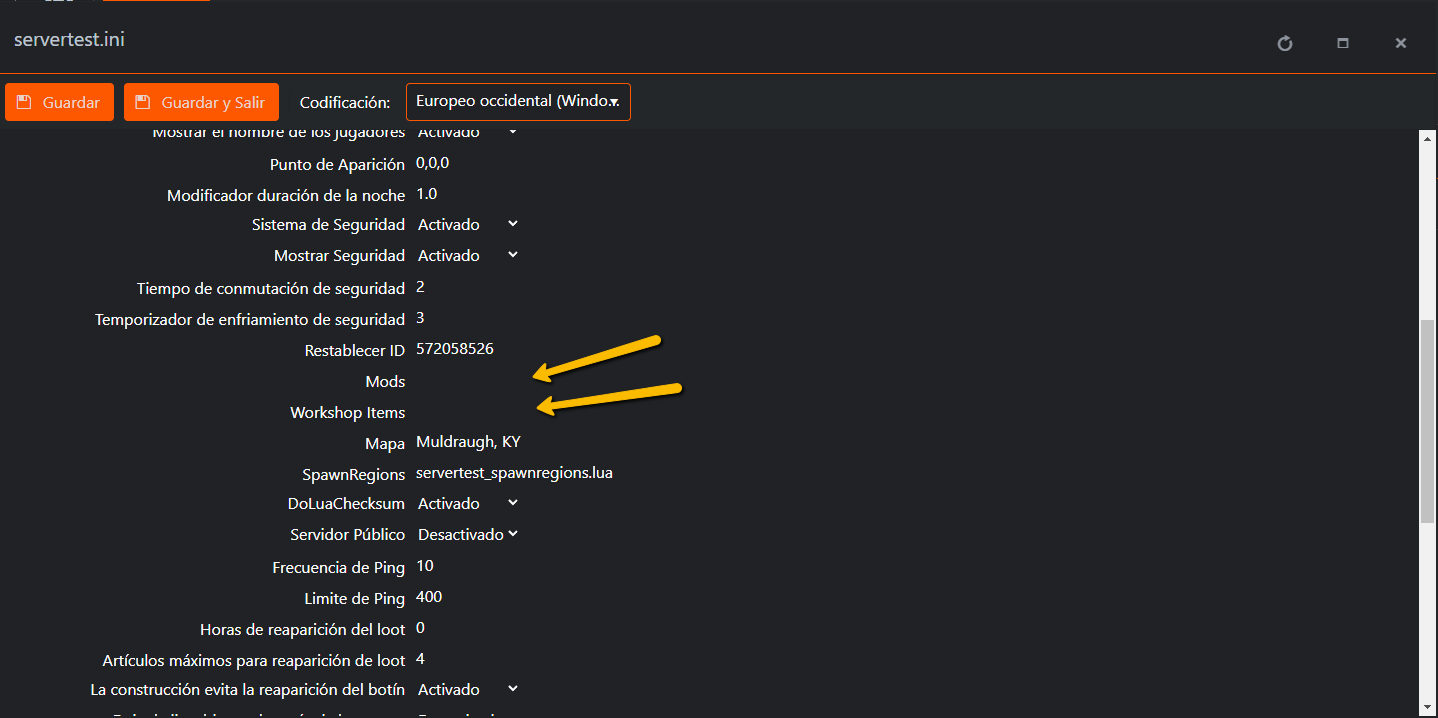The image size is (1438, 718).
Task: Click the refresh icon in title bar
Action: (1285, 43)
